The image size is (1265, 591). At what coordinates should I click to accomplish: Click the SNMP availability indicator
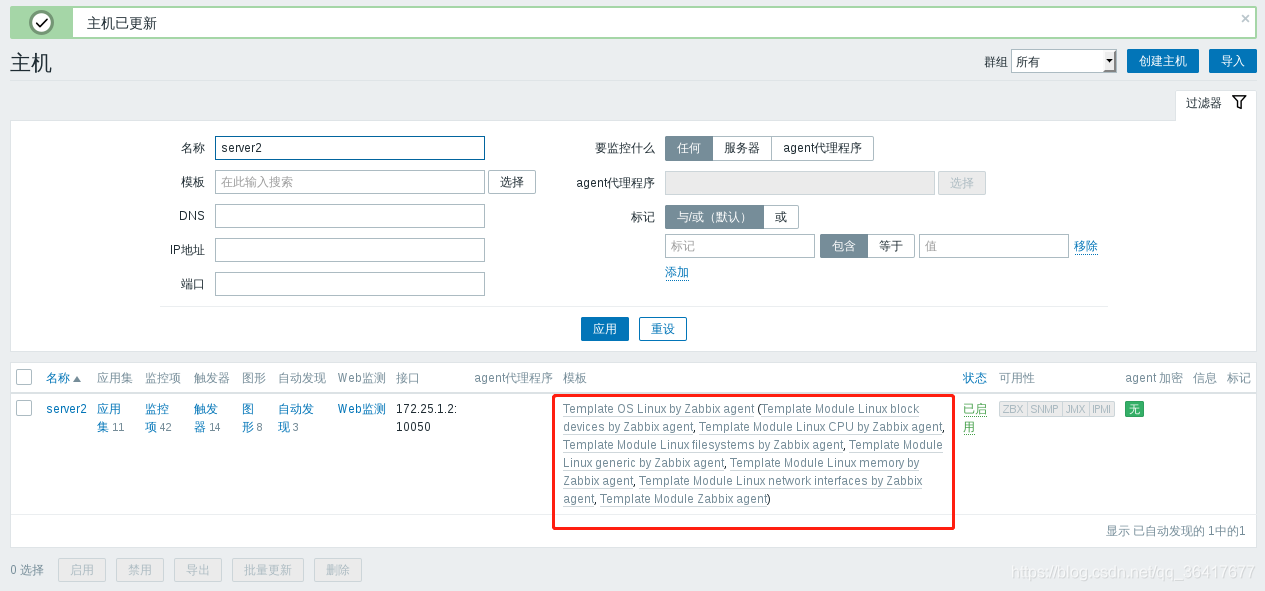click(x=1044, y=409)
